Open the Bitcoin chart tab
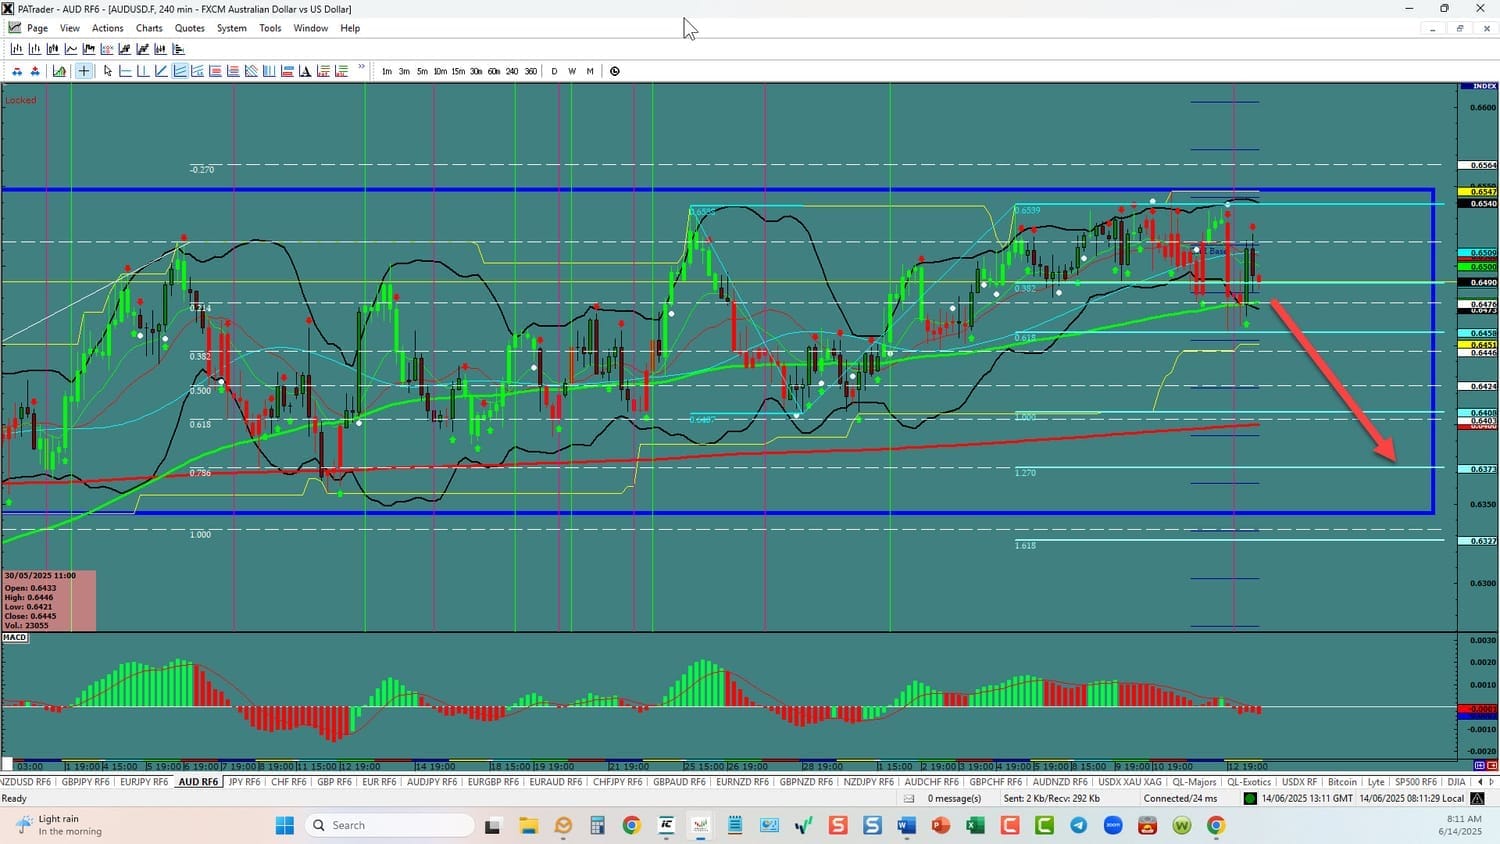 click(x=1342, y=782)
